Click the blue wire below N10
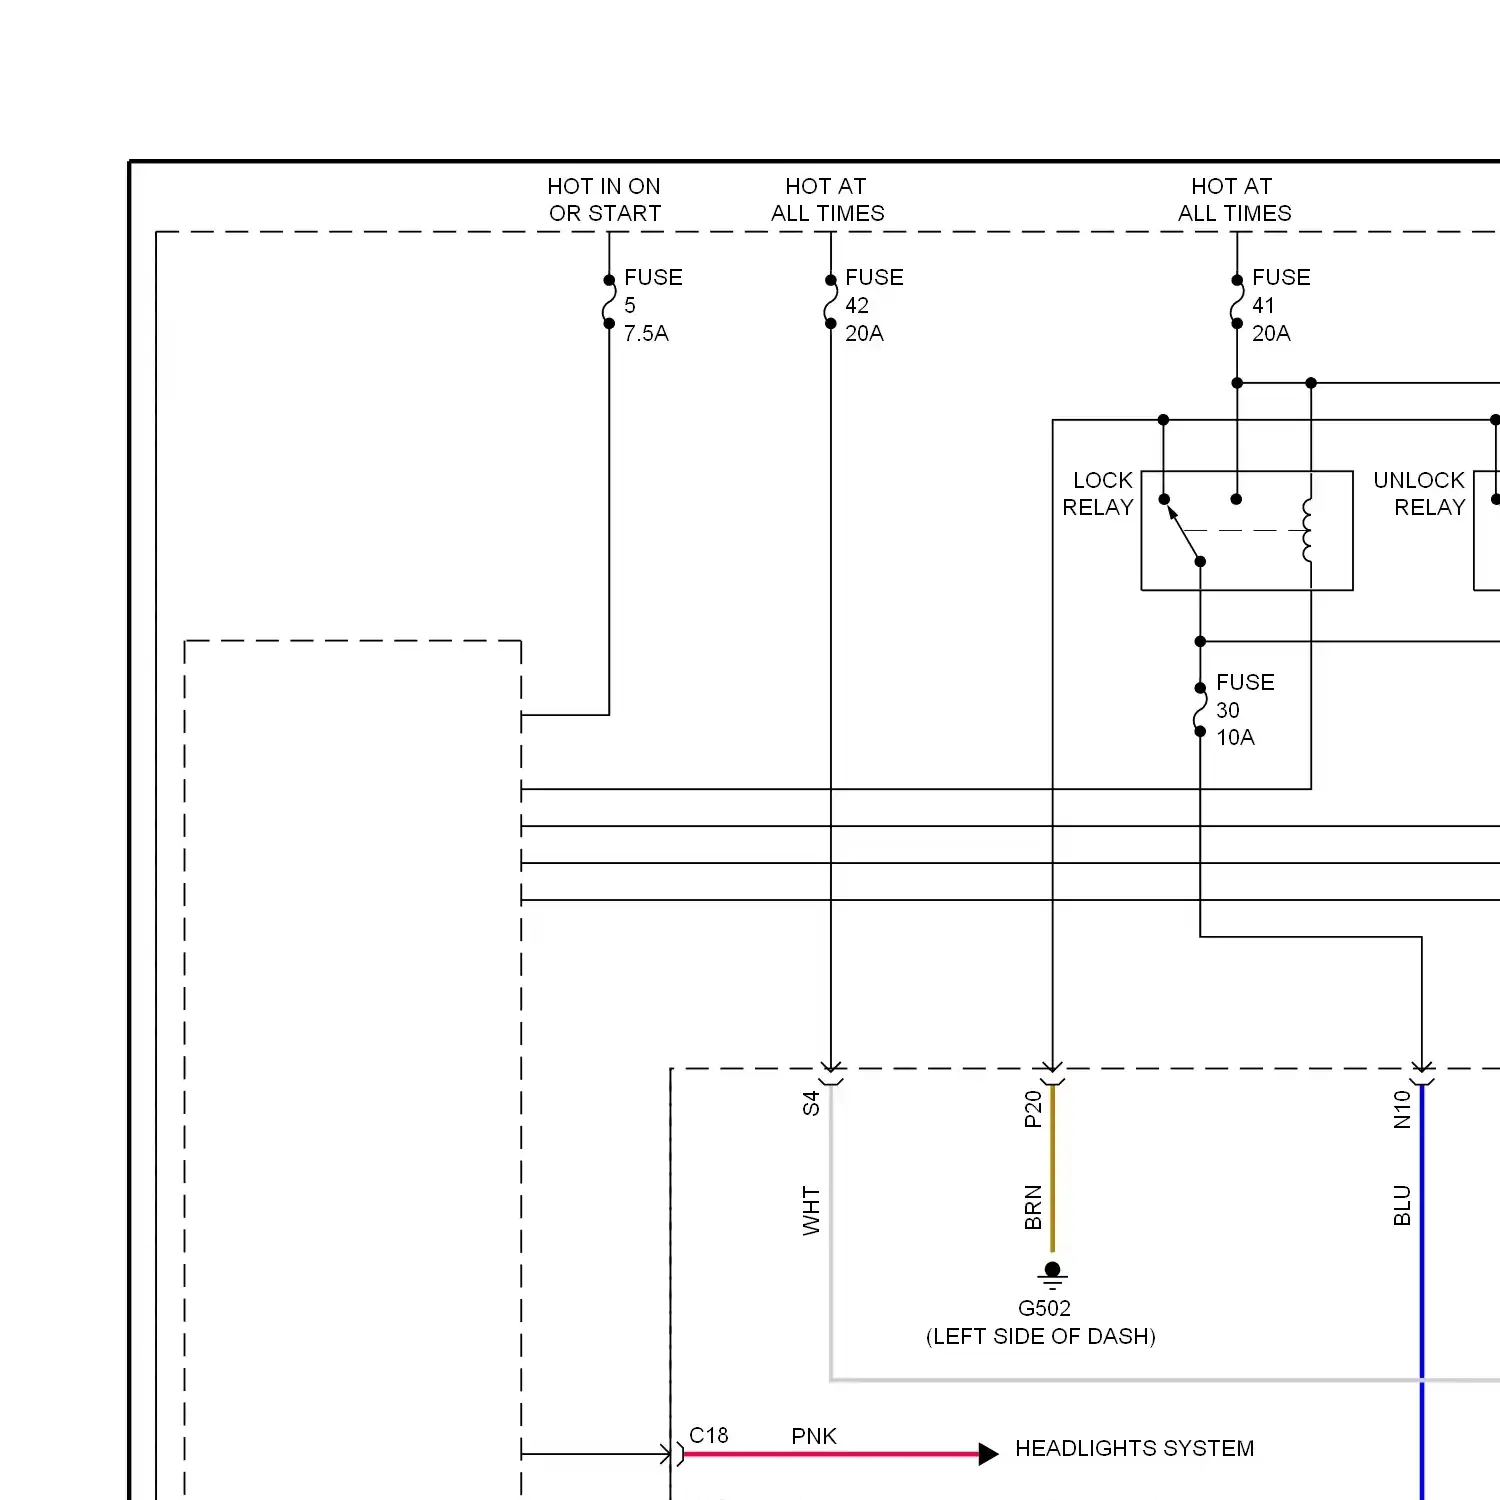 tap(1422, 1292)
